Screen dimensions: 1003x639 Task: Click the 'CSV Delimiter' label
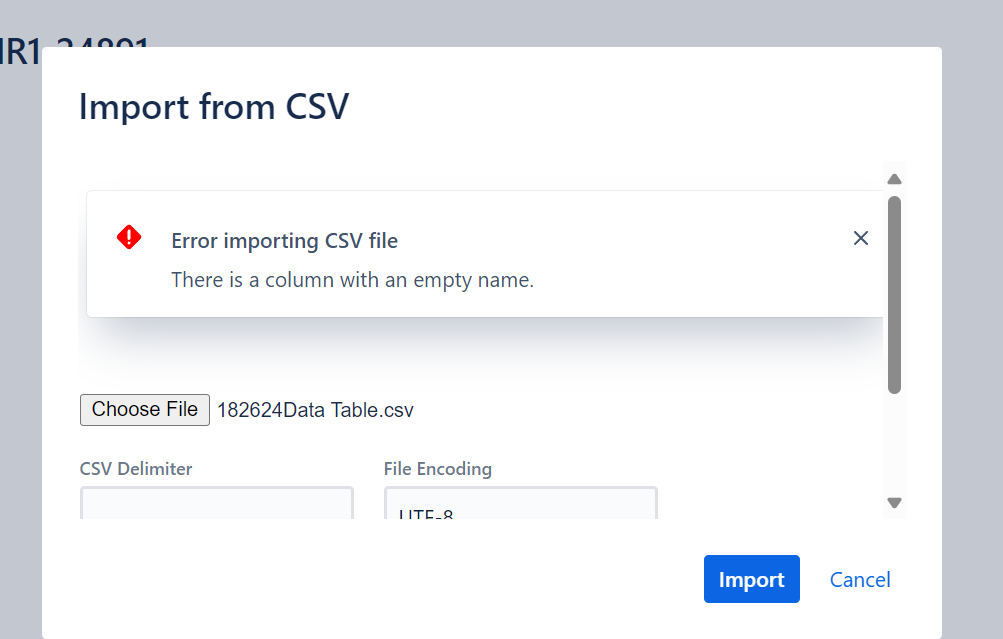[136, 469]
